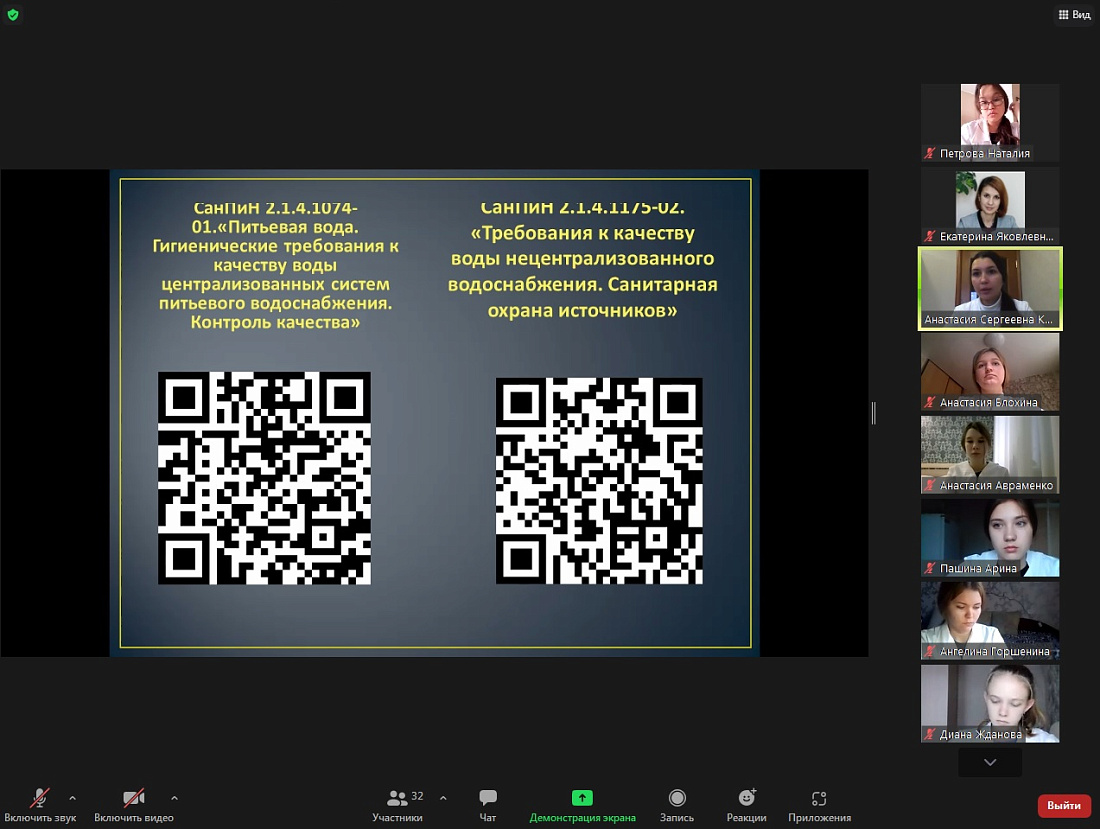Image resolution: width=1100 pixels, height=829 pixels.
Task: Open the Вид view layout menu
Action: [x=1075, y=15]
